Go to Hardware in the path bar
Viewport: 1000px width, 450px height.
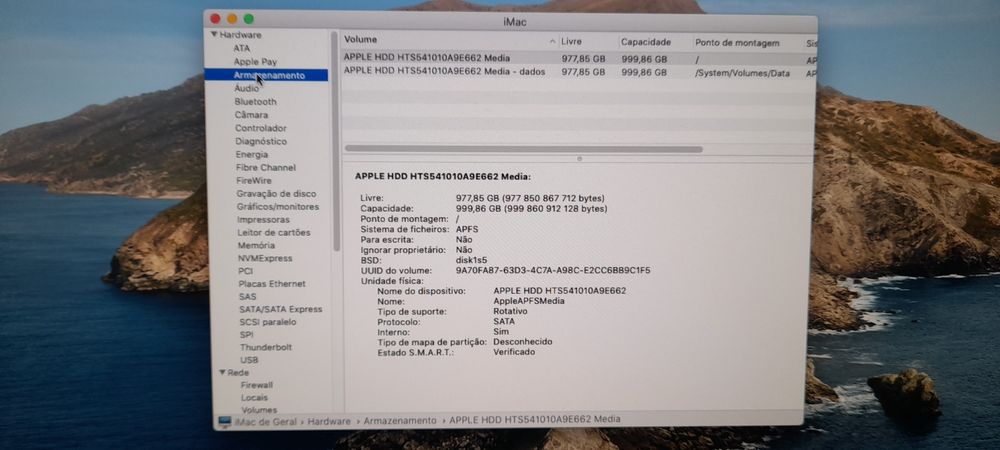tap(330, 421)
